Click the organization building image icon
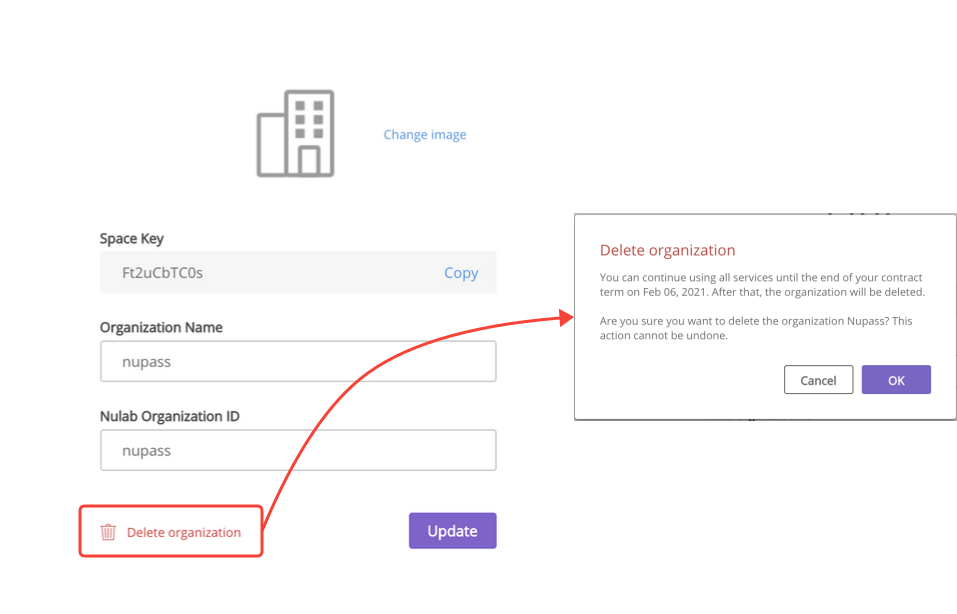 coord(295,134)
